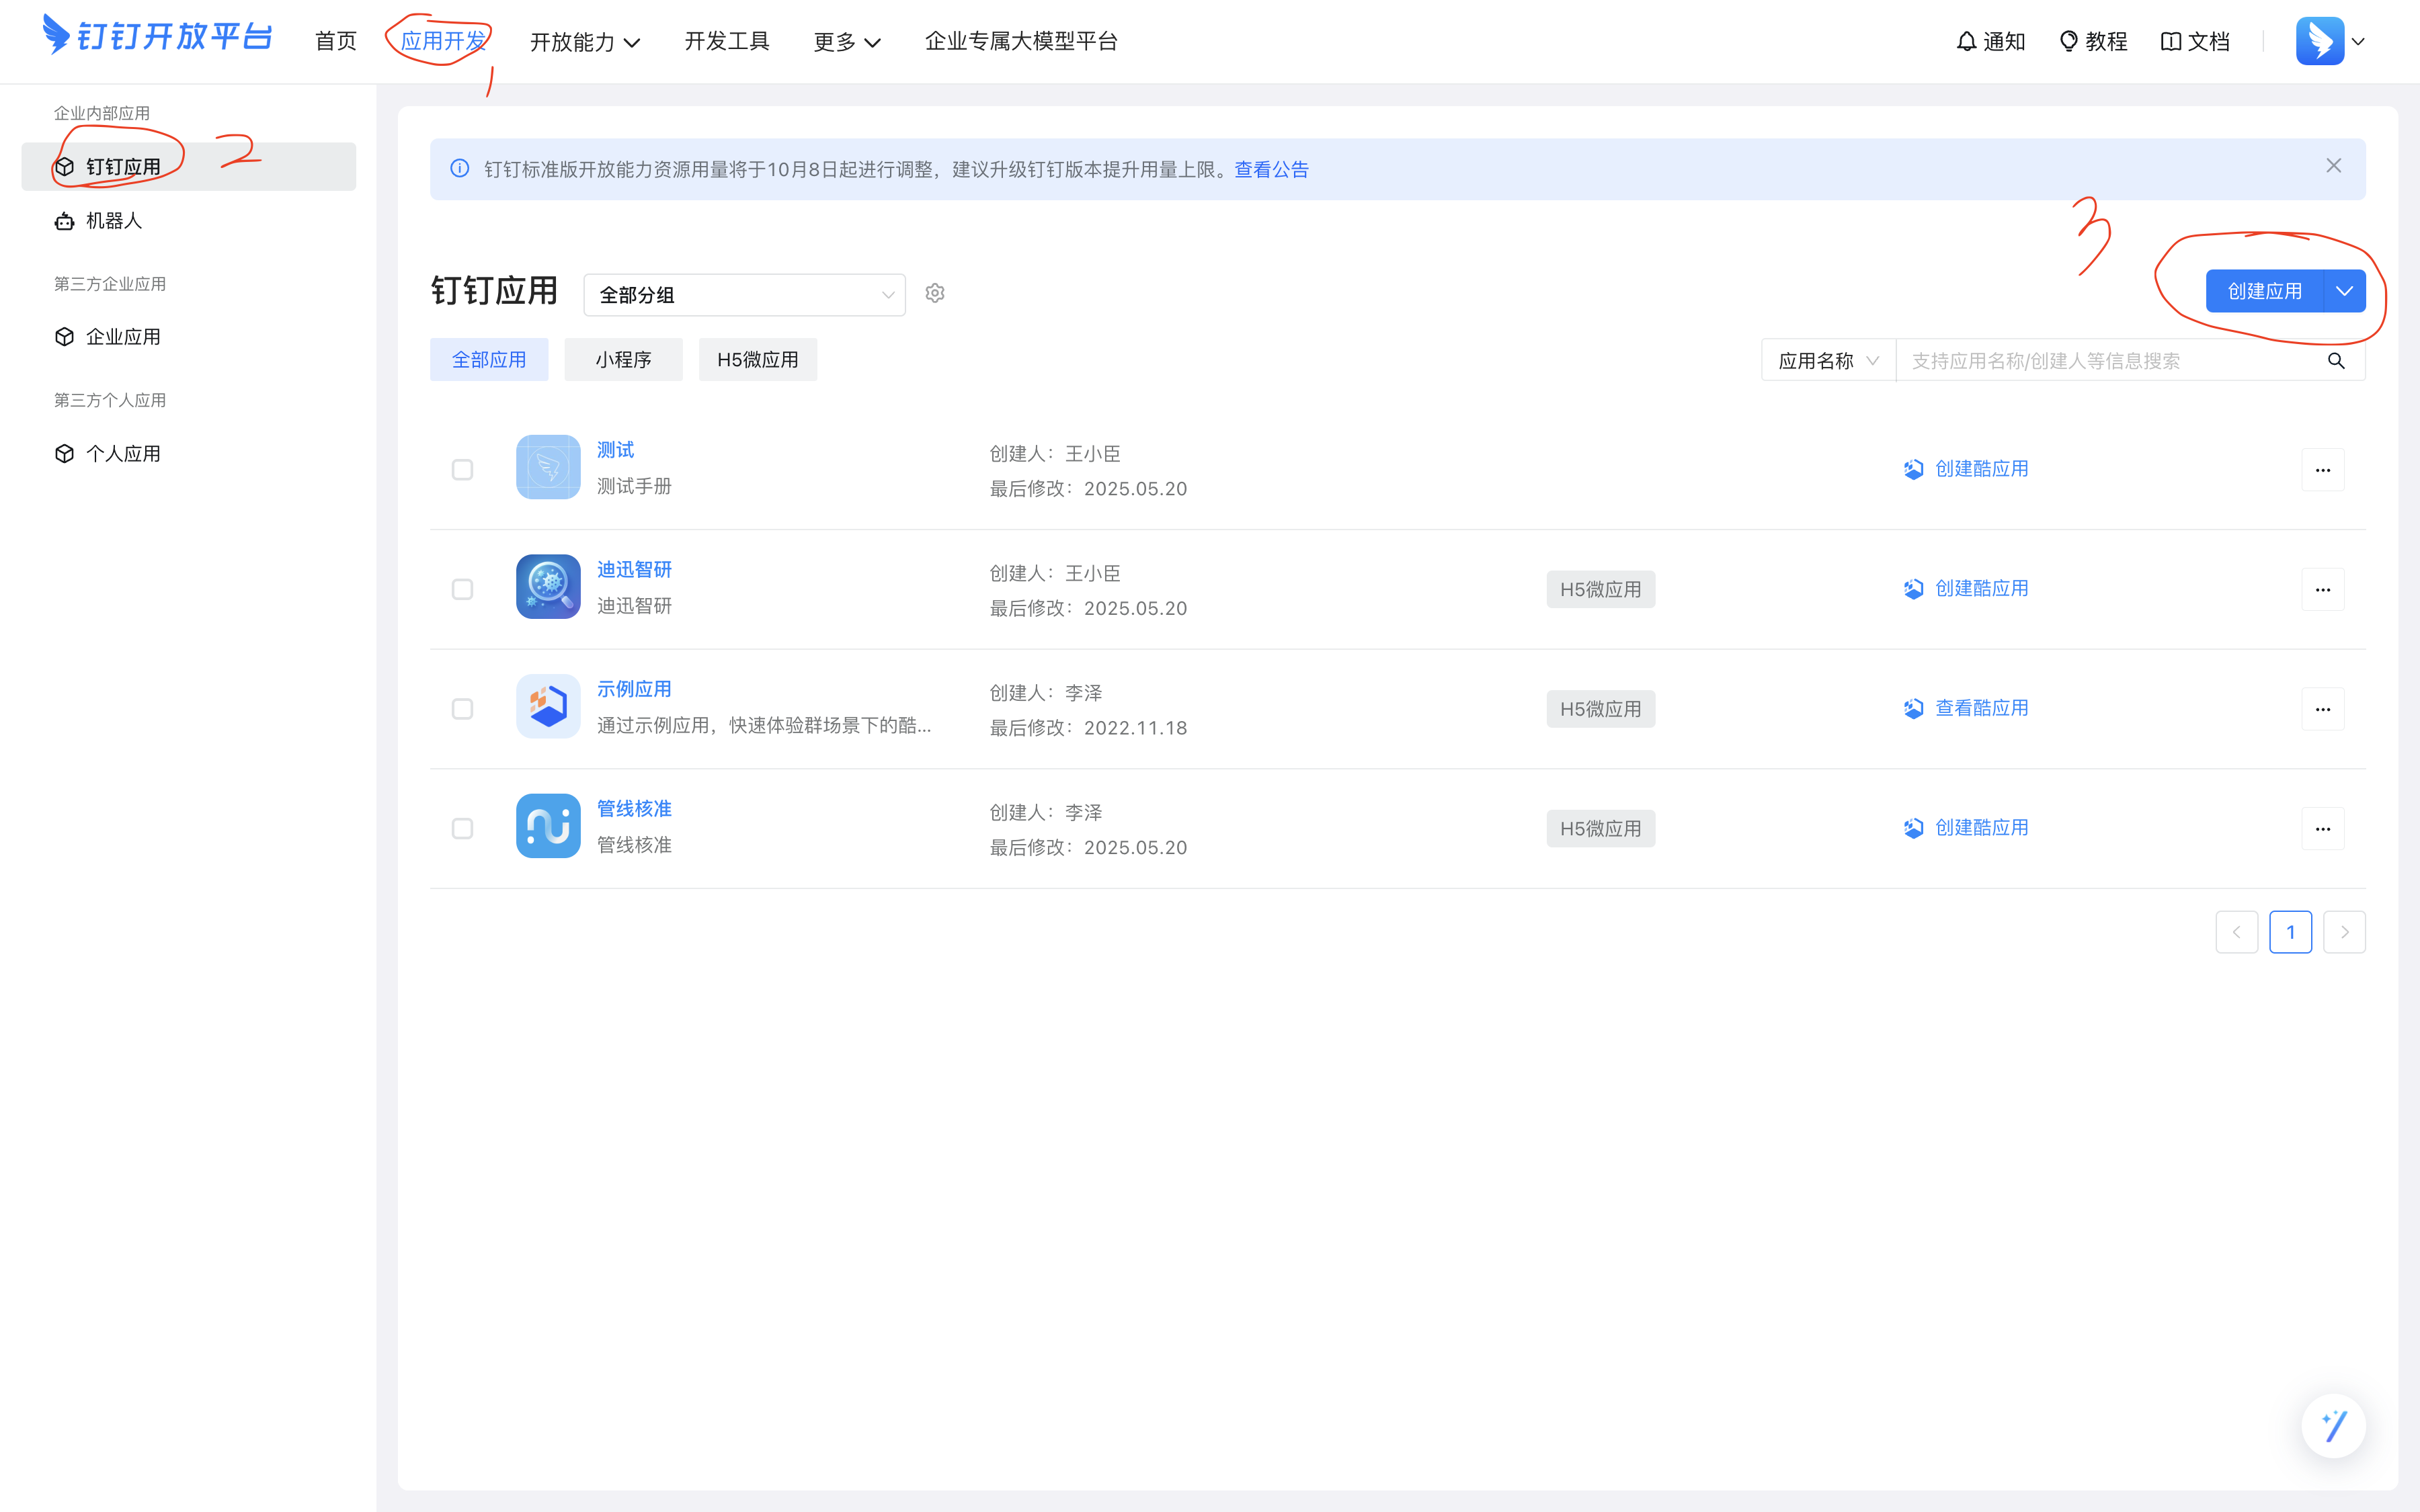Check the 测试 app checkbox

click(462, 470)
